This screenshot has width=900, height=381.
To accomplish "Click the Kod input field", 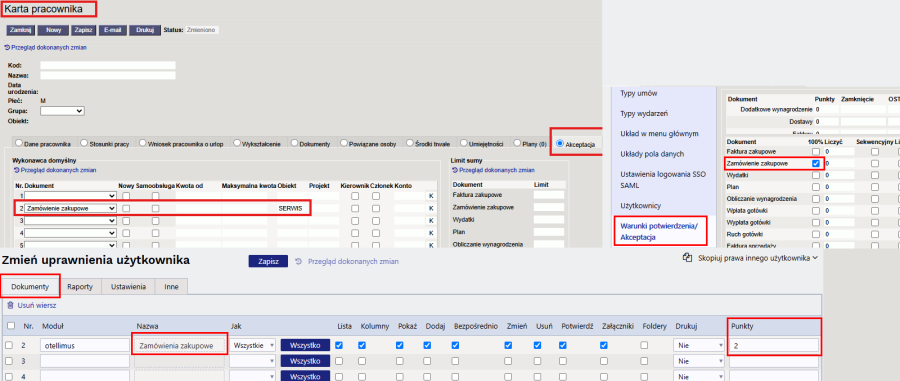I will point(108,65).
